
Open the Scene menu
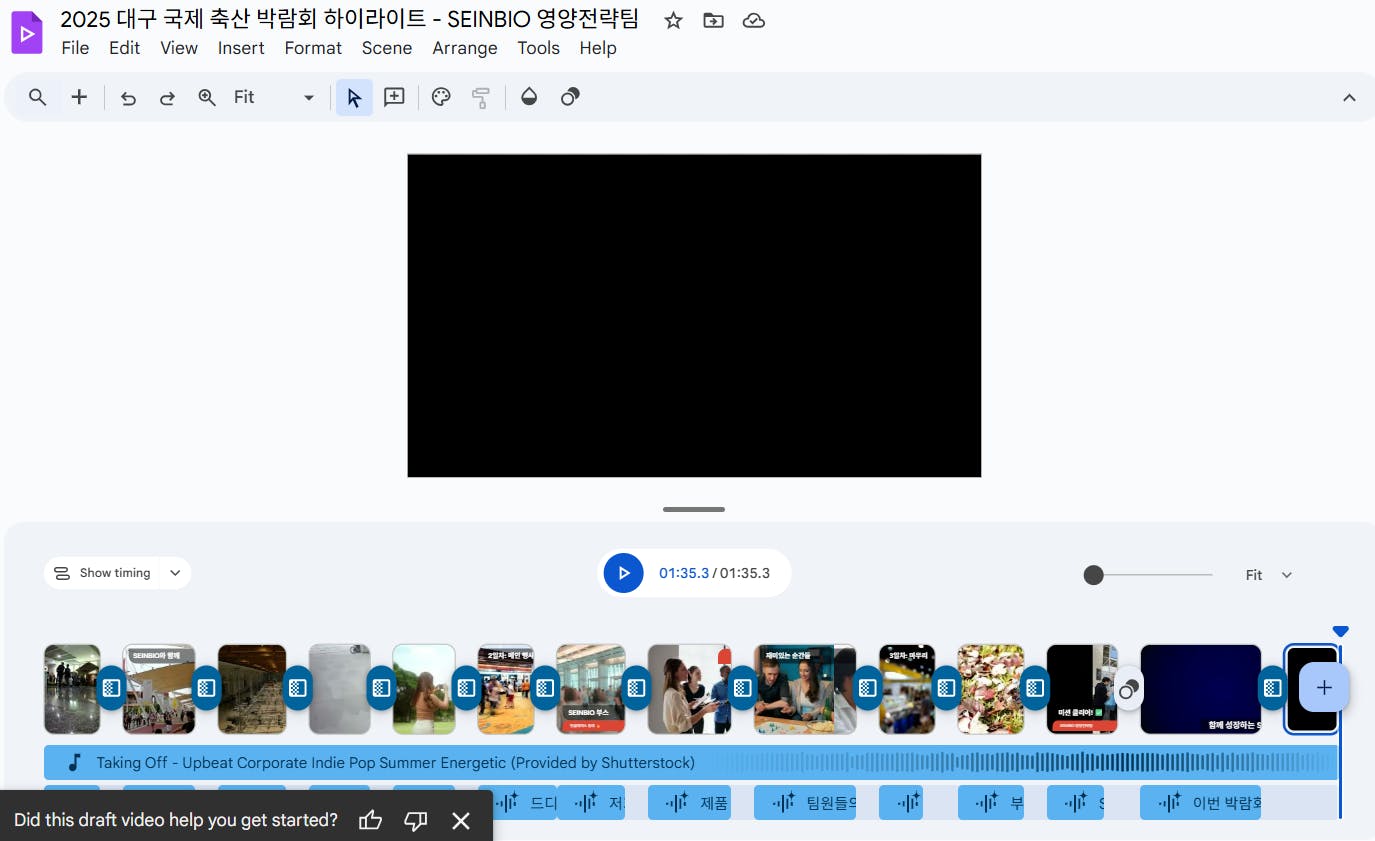point(387,48)
